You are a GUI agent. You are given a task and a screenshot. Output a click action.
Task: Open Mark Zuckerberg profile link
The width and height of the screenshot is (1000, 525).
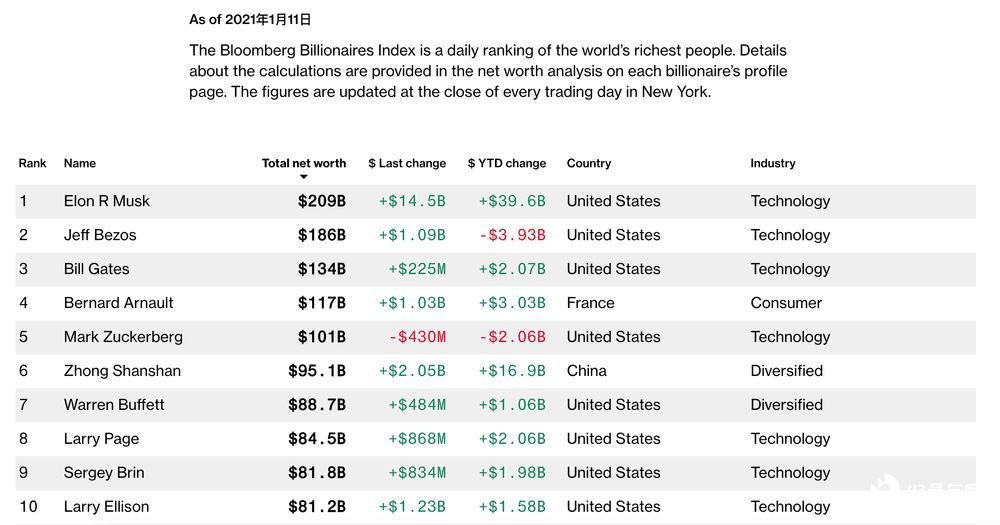[x=123, y=337]
